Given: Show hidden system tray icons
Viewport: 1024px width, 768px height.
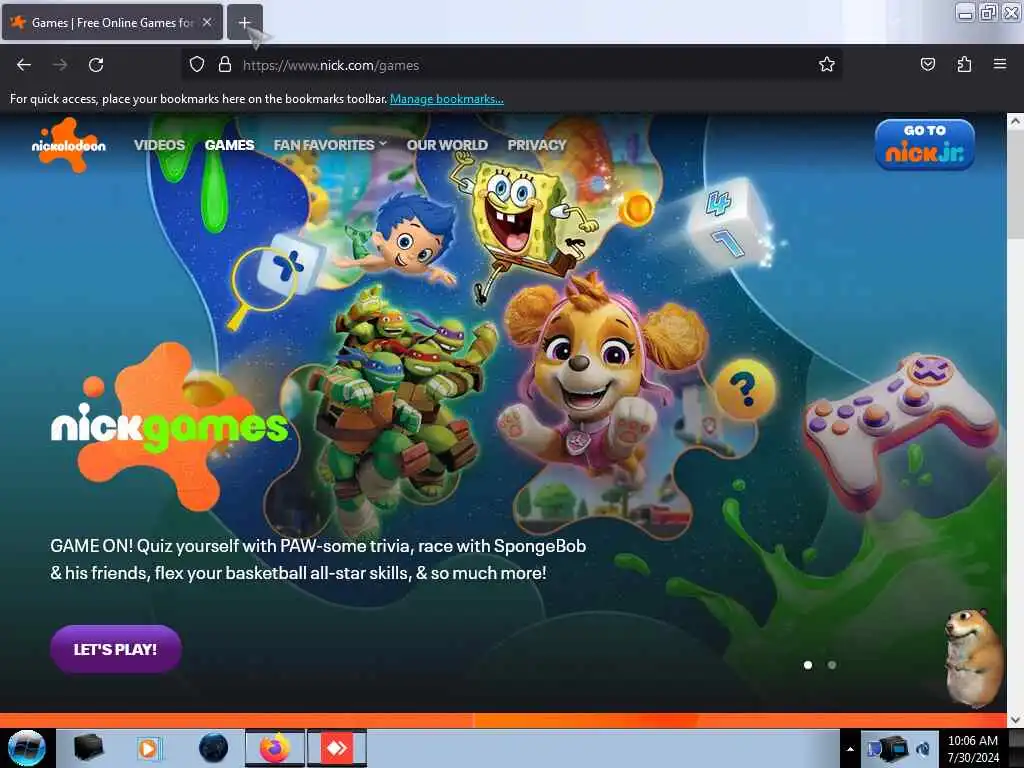Looking at the screenshot, I should click(x=850, y=748).
